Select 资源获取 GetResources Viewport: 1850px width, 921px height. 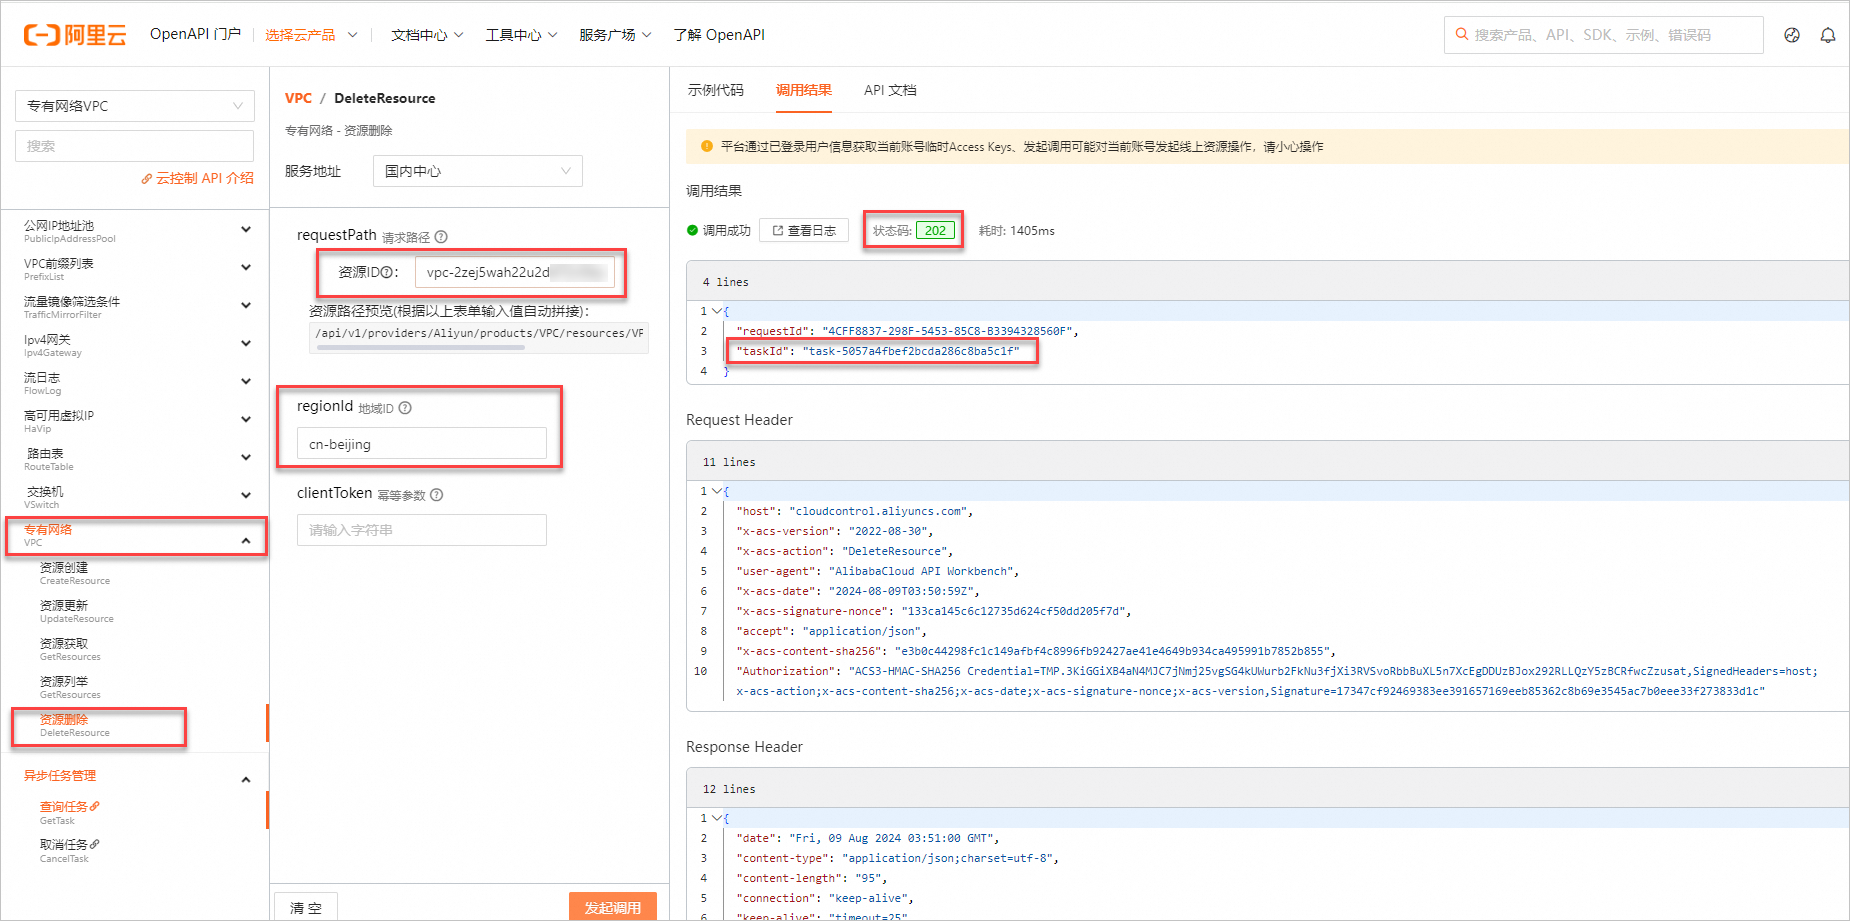70,649
